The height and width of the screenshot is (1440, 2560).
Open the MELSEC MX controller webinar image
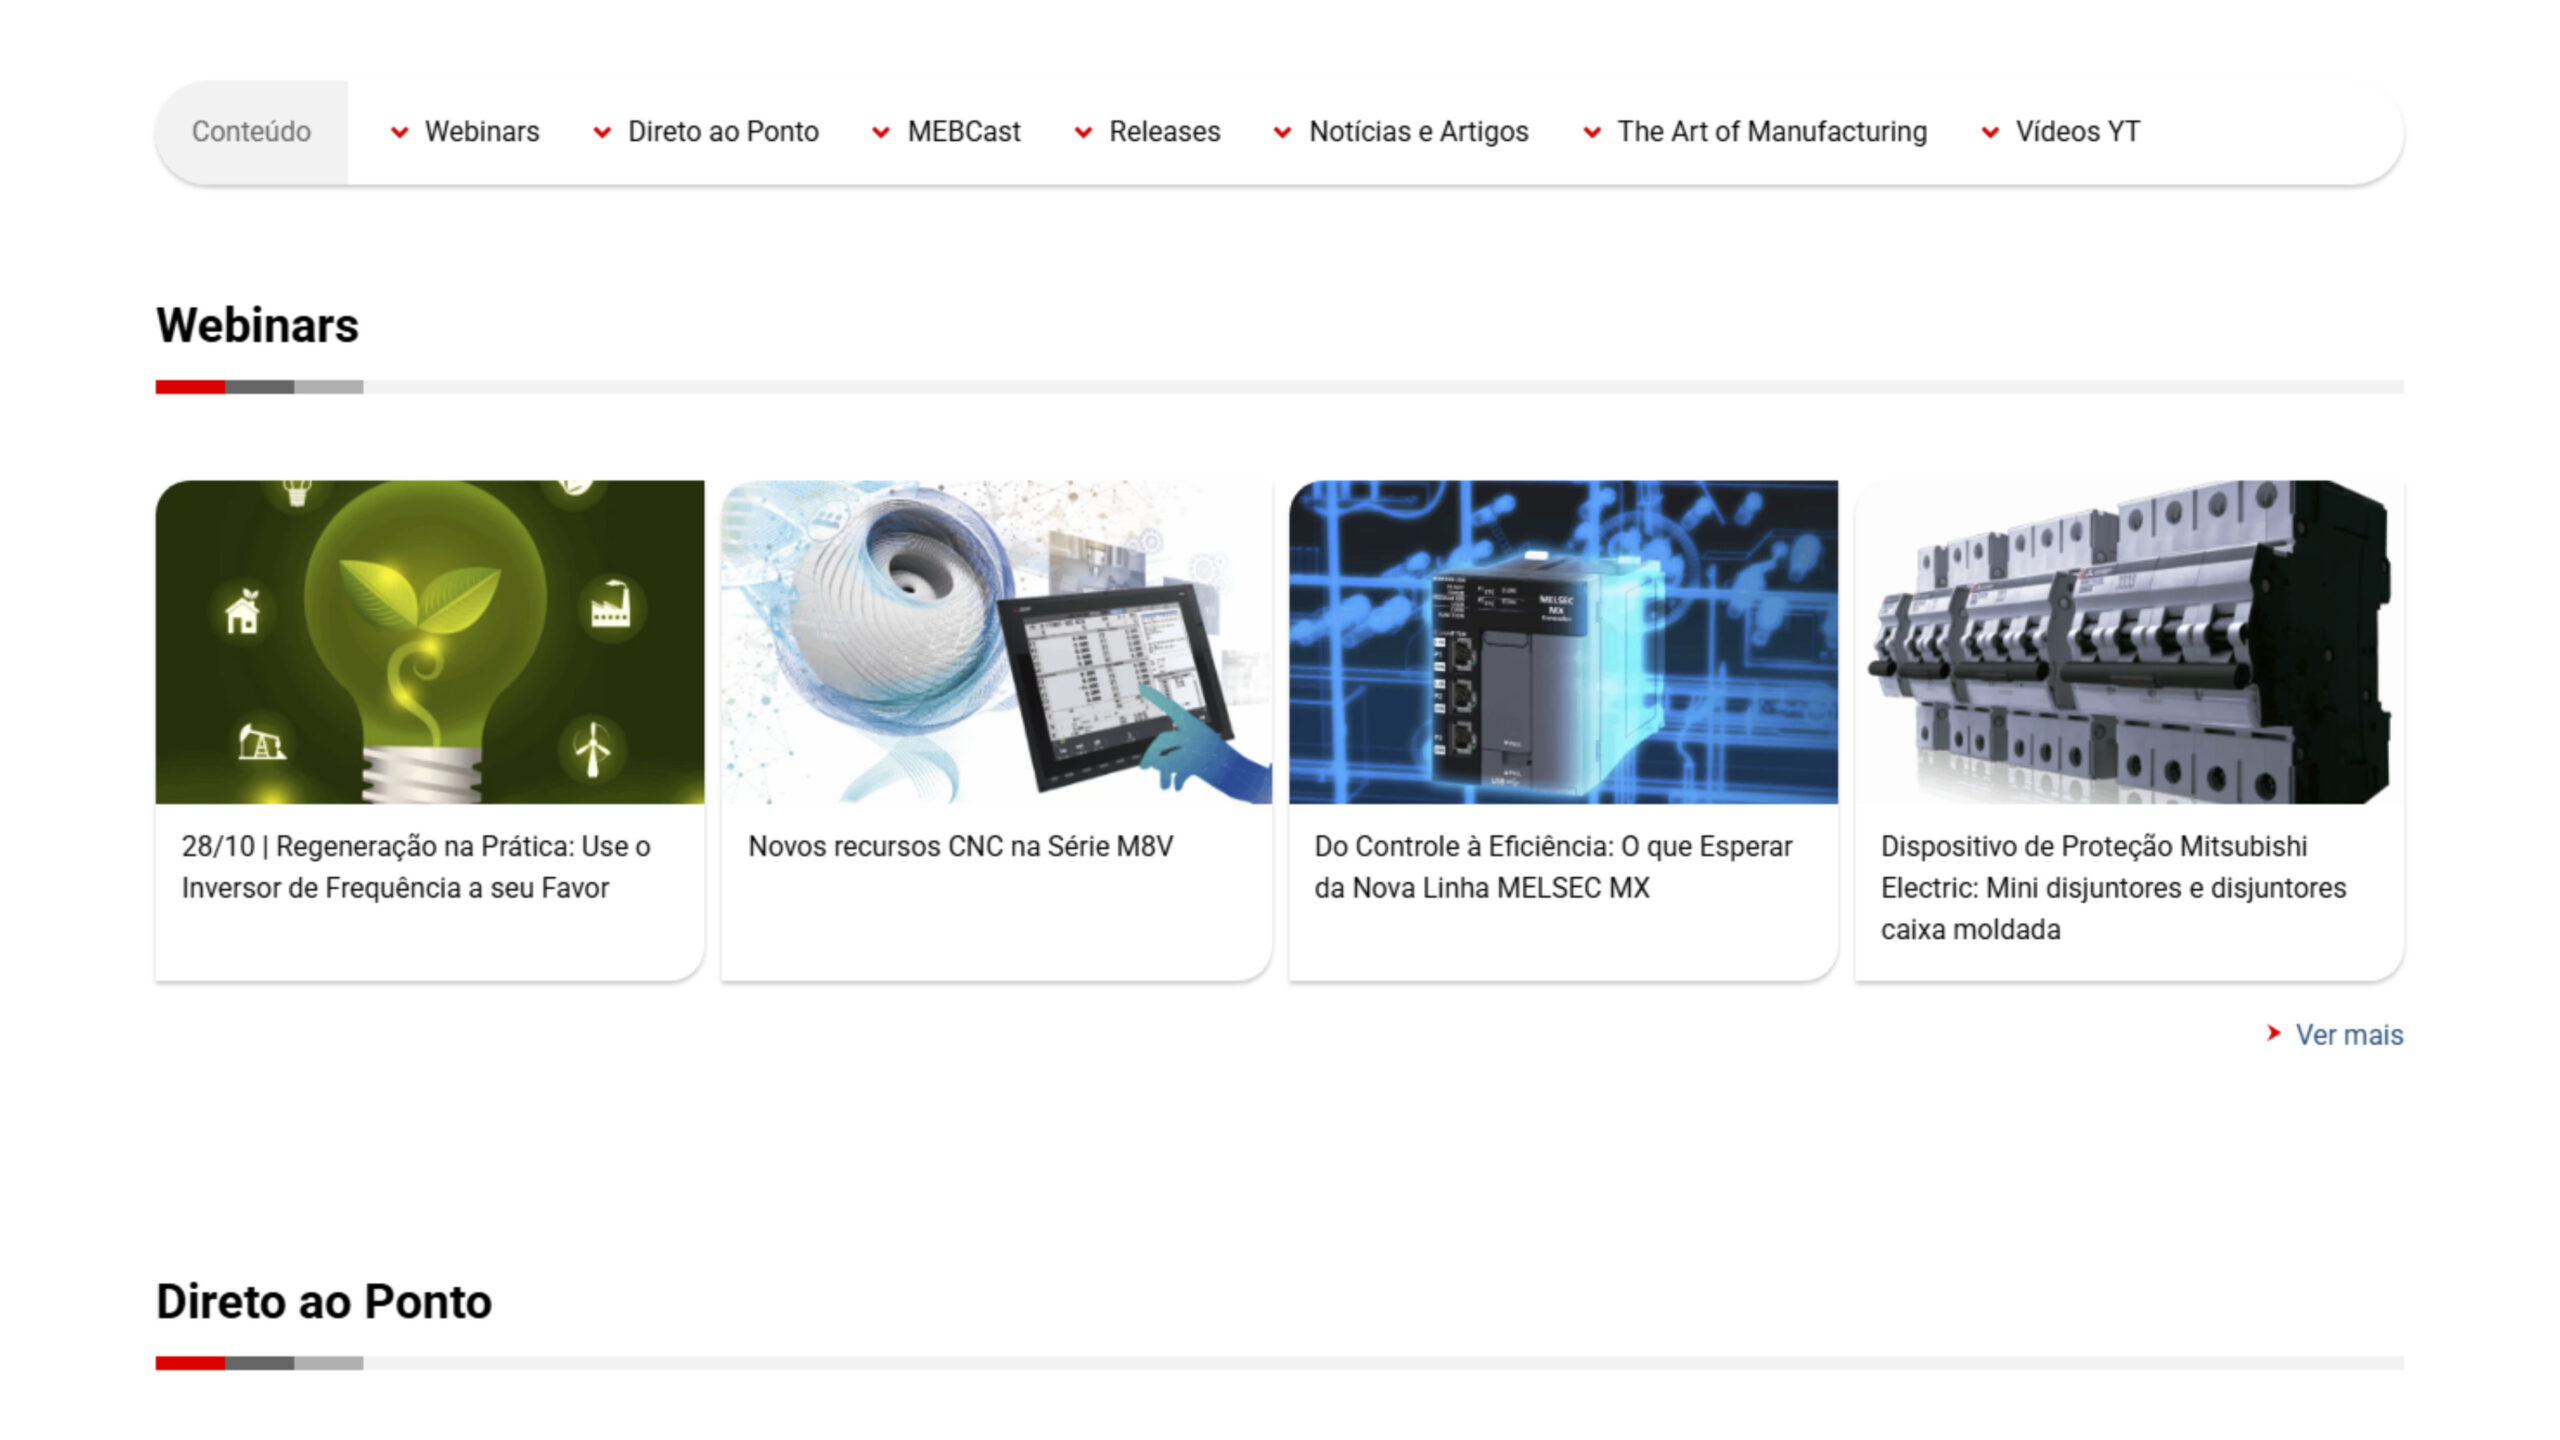tap(1563, 642)
